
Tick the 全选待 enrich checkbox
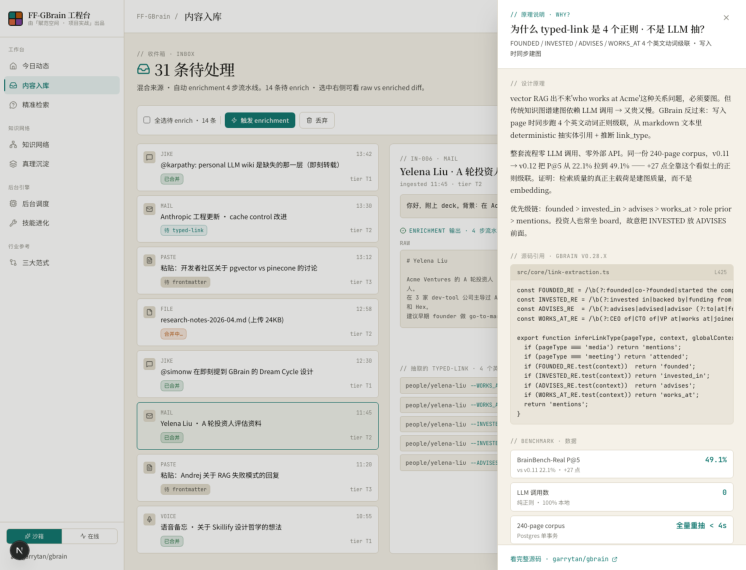click(147, 120)
